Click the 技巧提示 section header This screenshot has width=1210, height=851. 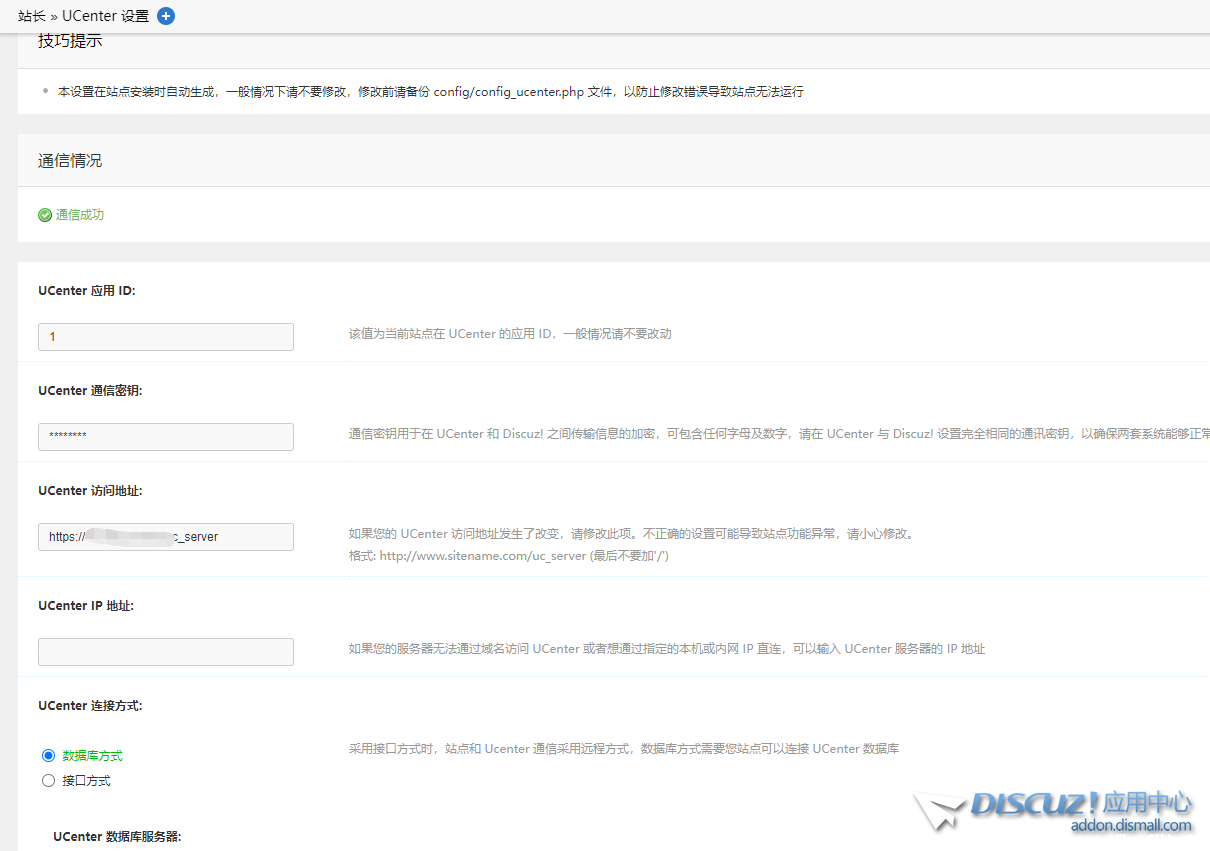70,41
